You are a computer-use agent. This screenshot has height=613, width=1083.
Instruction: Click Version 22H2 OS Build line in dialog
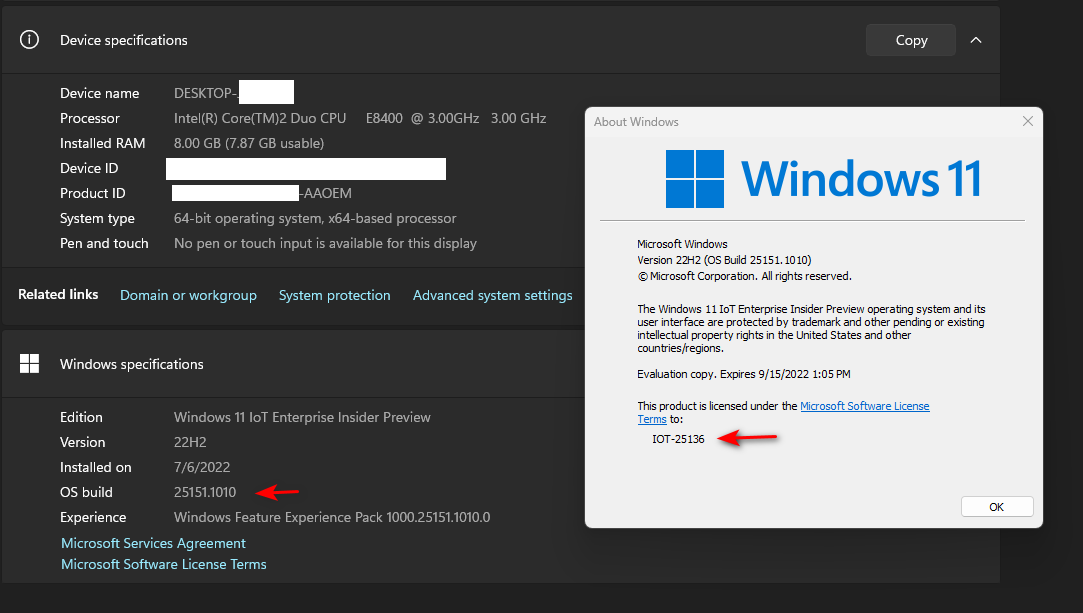coord(724,260)
